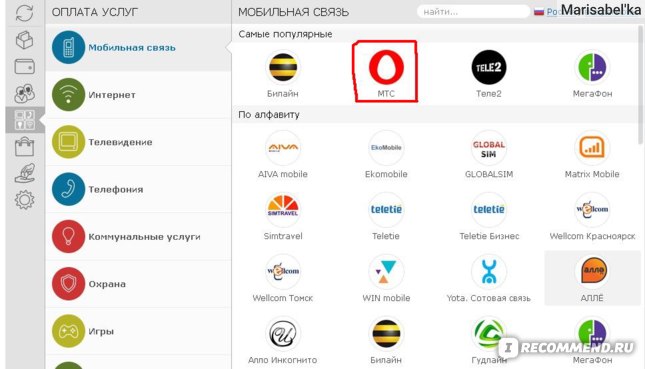Select the Телефония category
Image resolution: width=645 pixels, height=369 pixels.
click(138, 189)
